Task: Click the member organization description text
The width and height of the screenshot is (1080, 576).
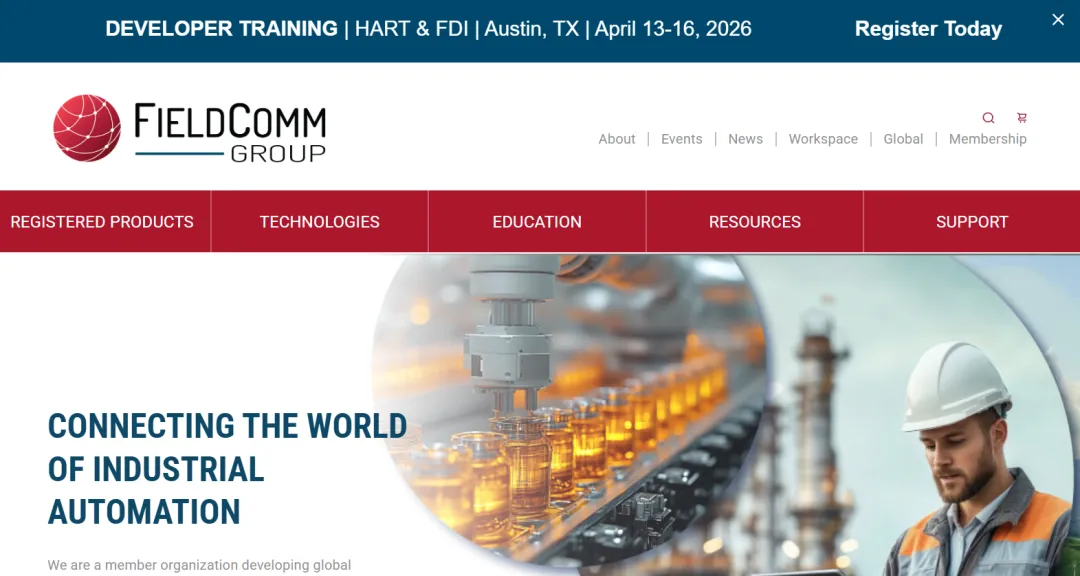Action: pyautogui.click(x=199, y=566)
